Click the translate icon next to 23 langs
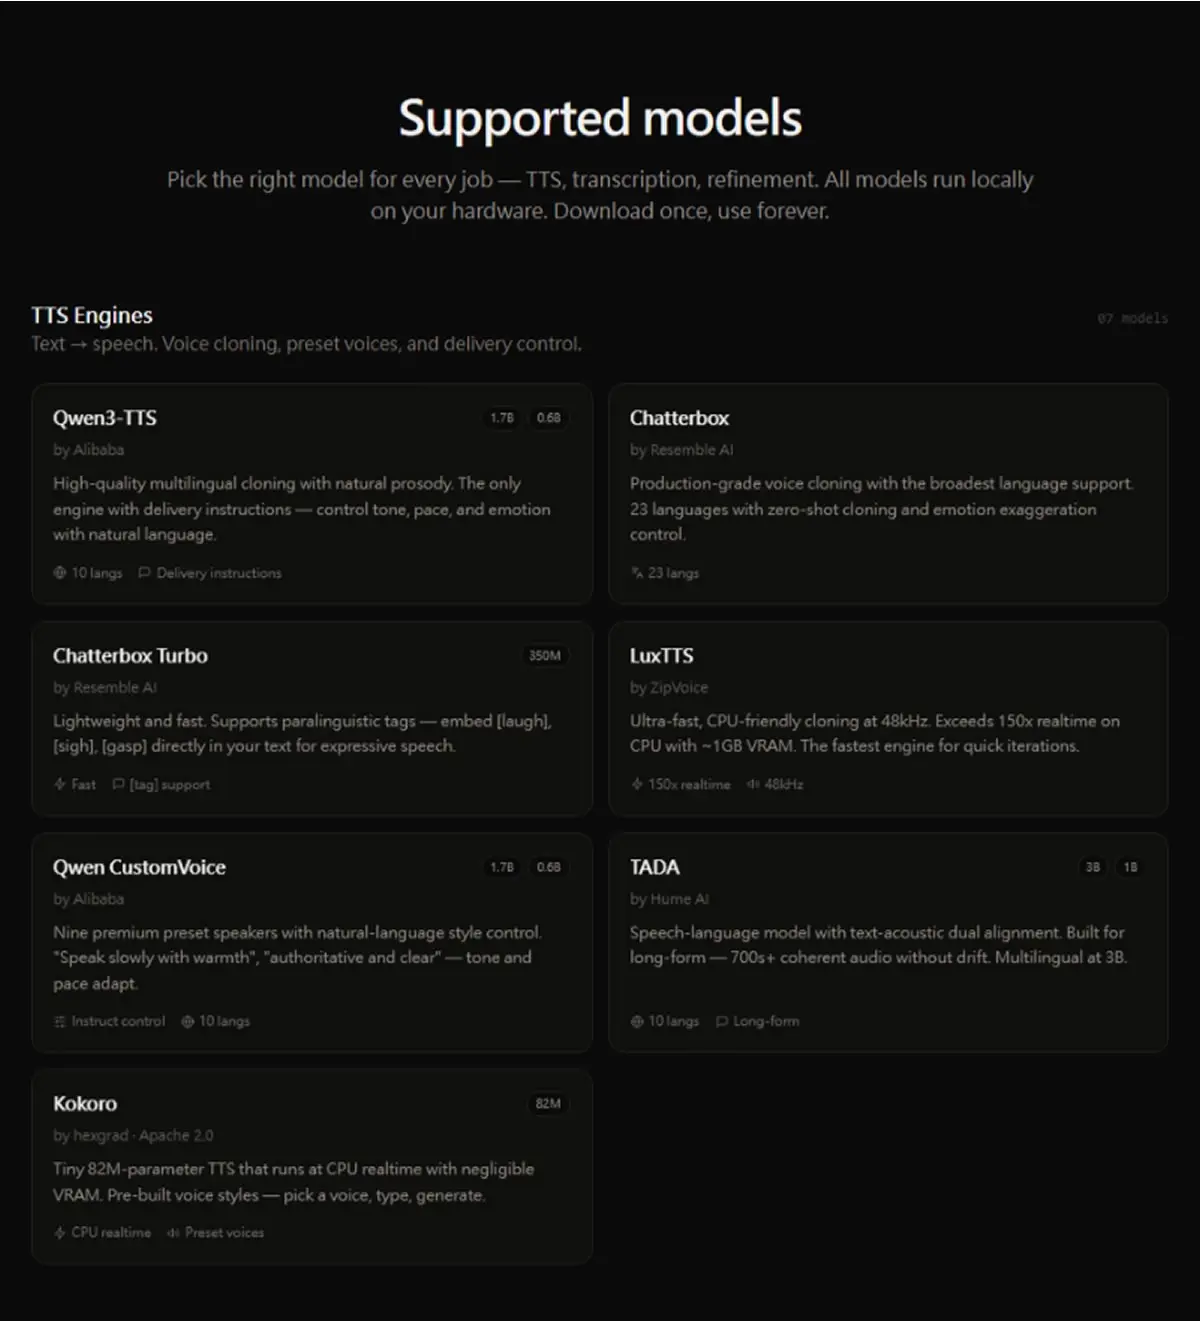The image size is (1200, 1321). click(x=637, y=573)
